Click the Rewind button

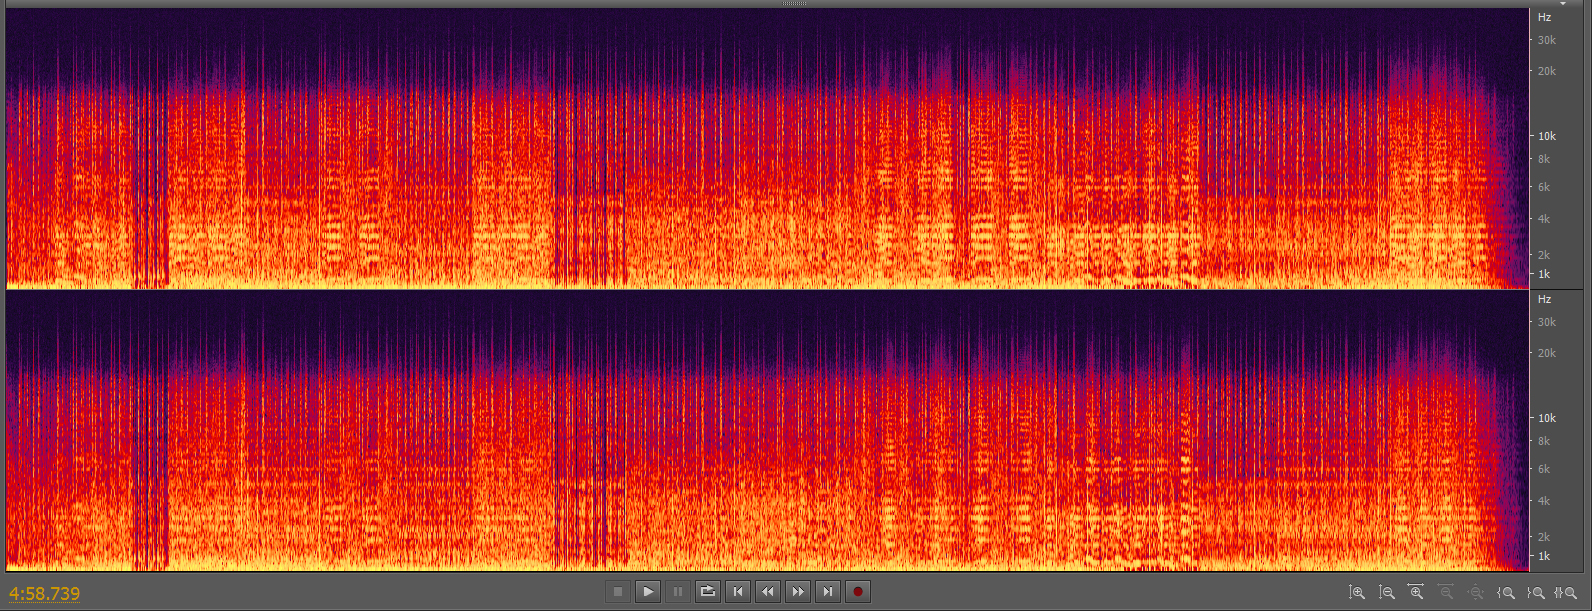pos(768,592)
